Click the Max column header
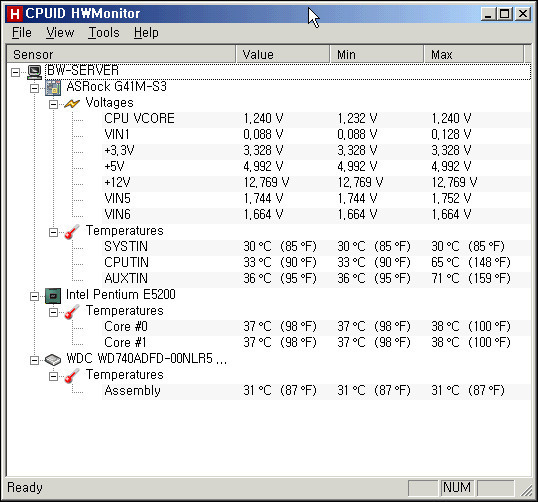Screen dimensions: 538x502 (474, 54)
